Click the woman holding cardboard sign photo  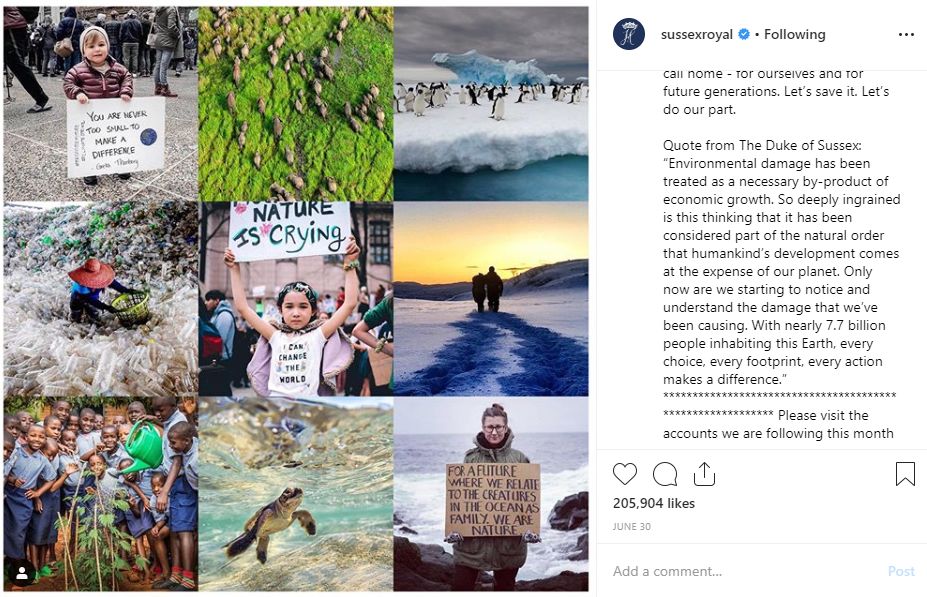point(491,494)
